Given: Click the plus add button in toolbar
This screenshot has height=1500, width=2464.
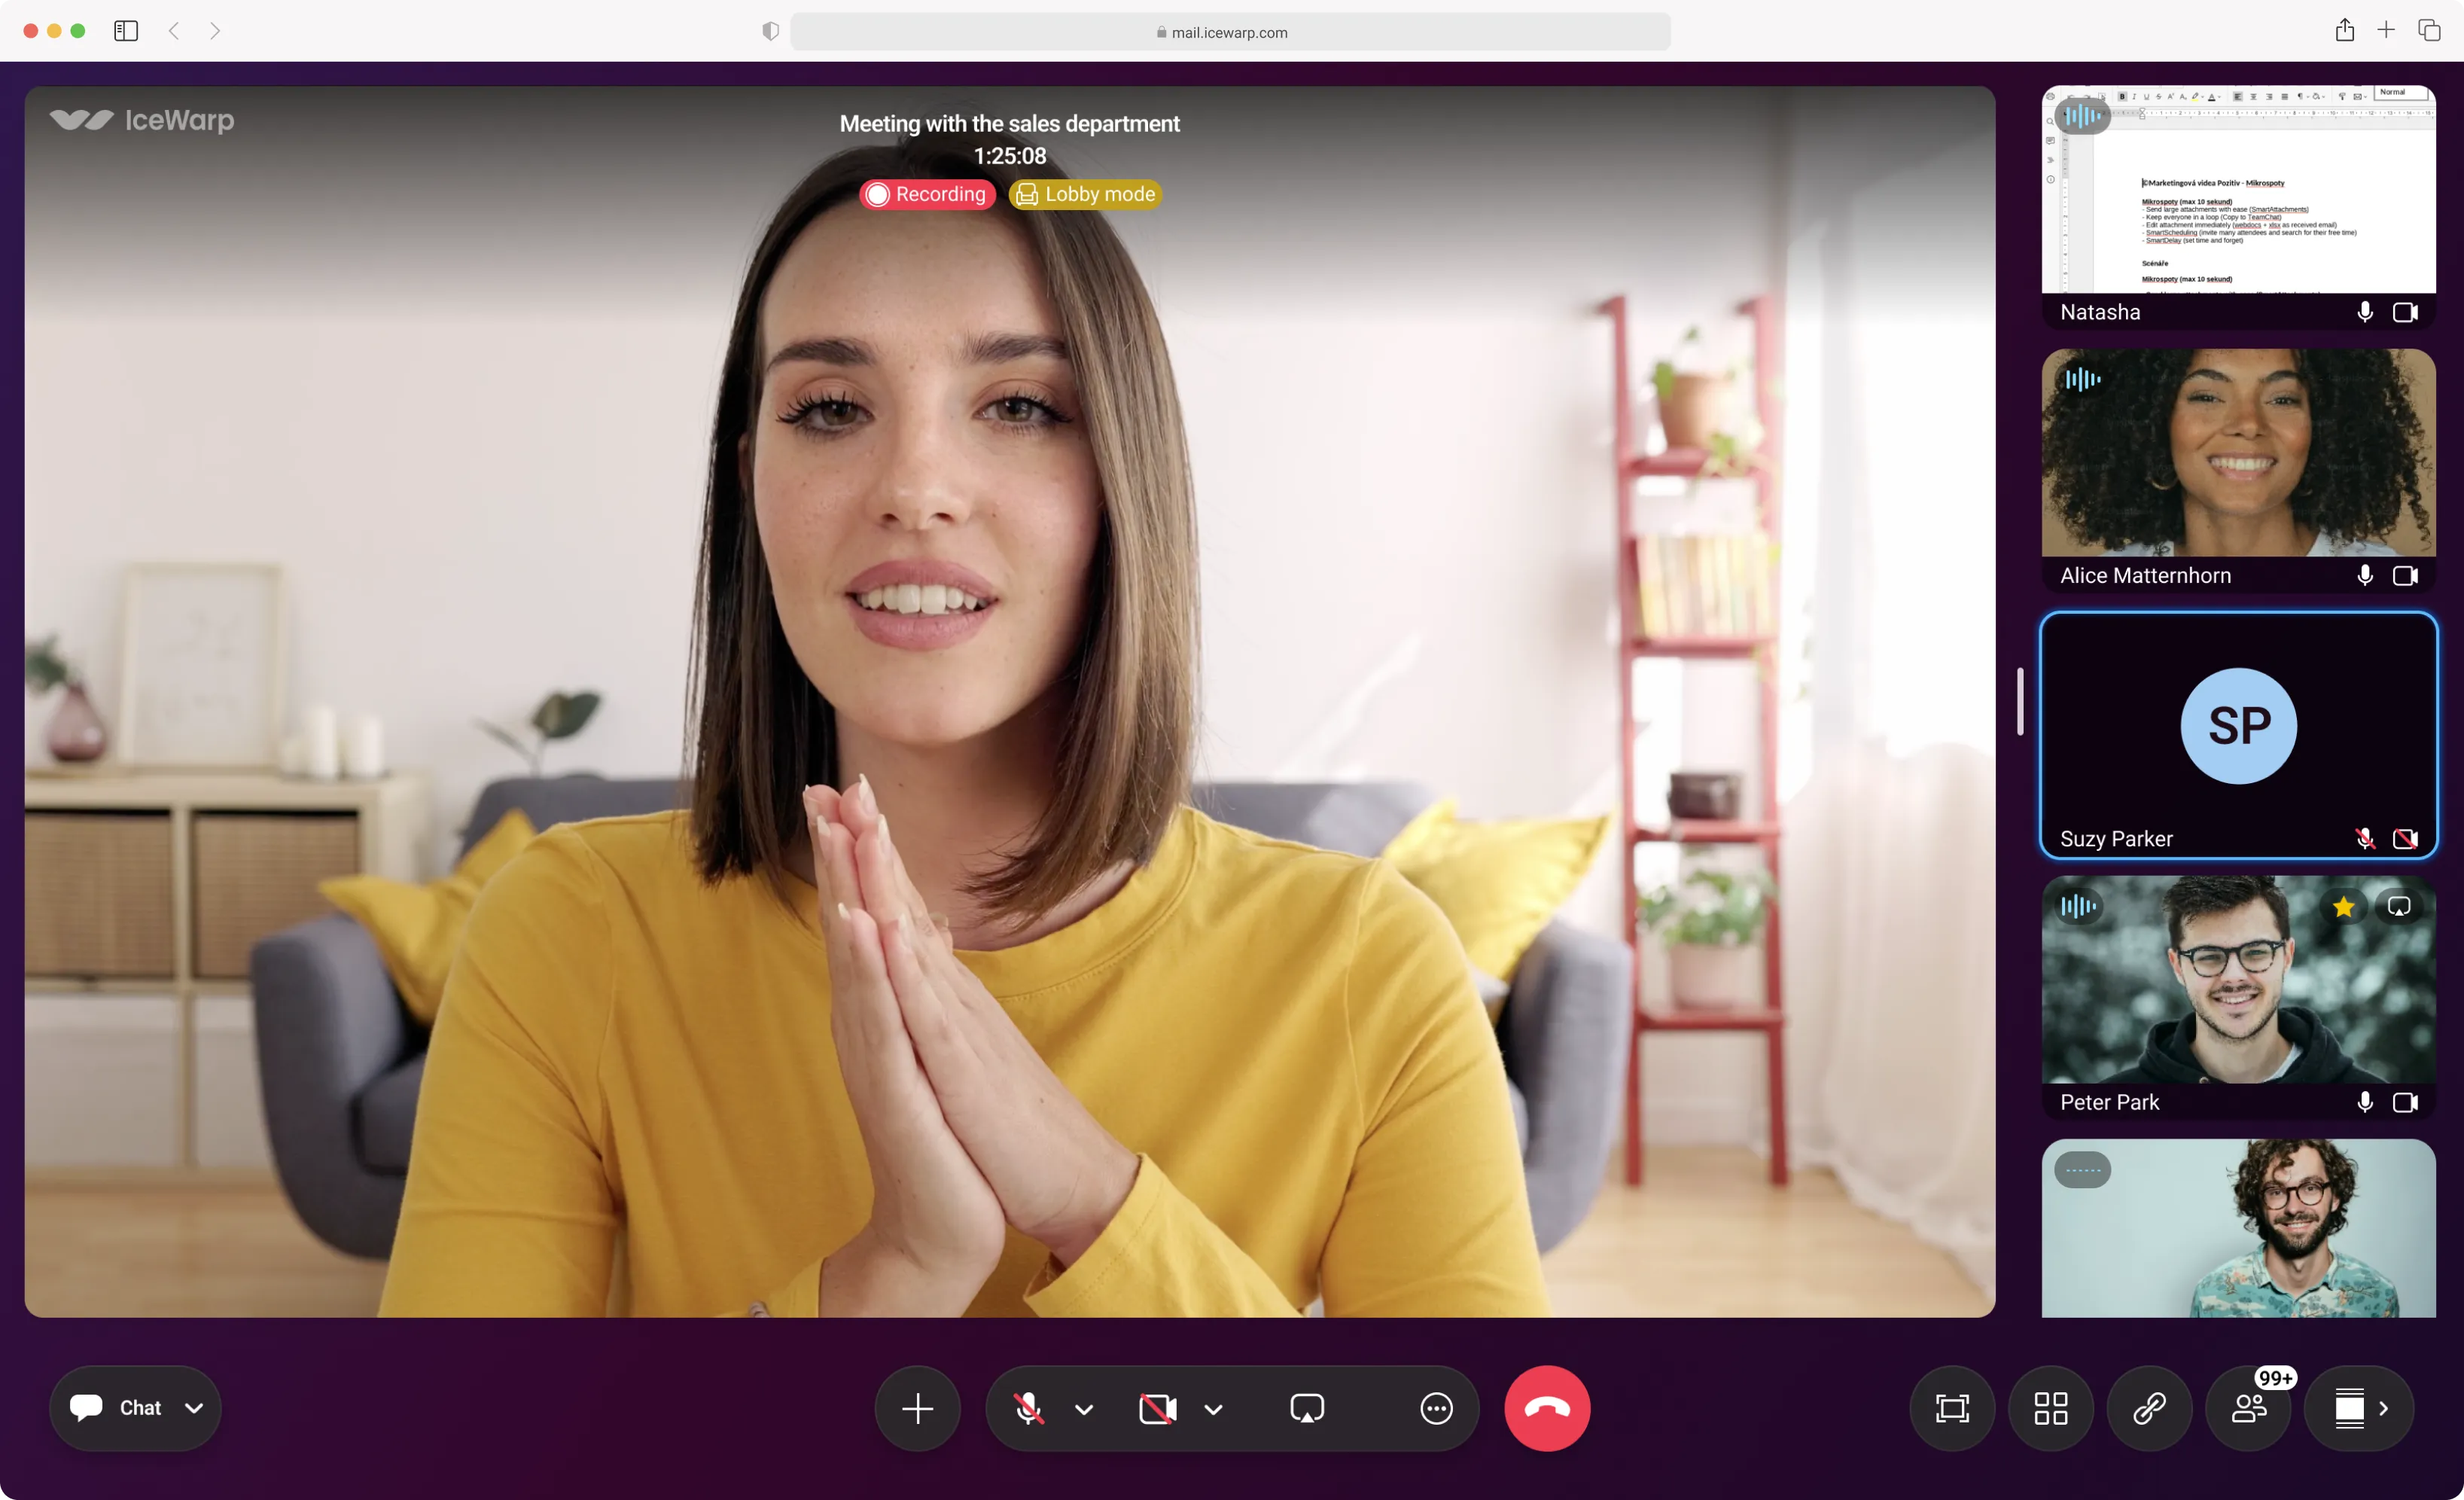Looking at the screenshot, I should click(917, 1408).
